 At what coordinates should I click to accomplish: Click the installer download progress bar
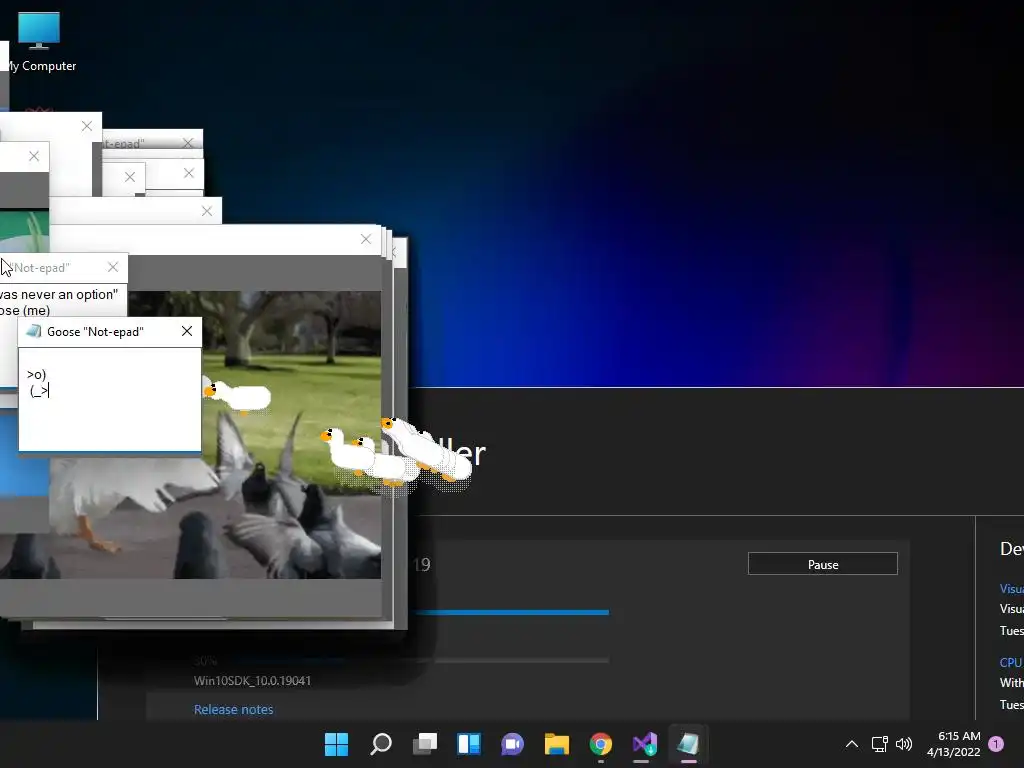pos(513,612)
